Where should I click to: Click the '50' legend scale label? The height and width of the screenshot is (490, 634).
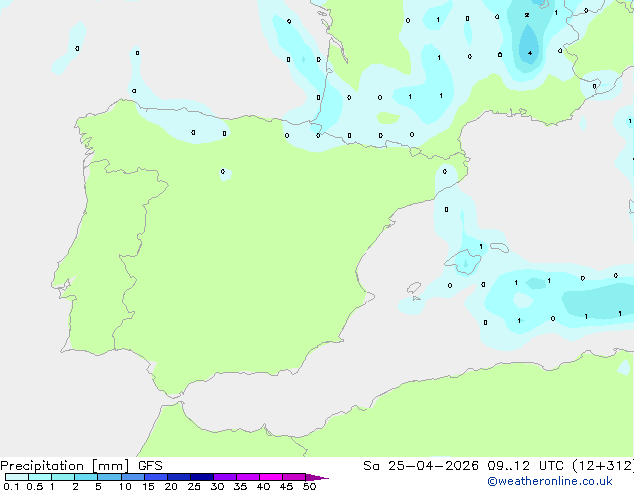point(309,486)
